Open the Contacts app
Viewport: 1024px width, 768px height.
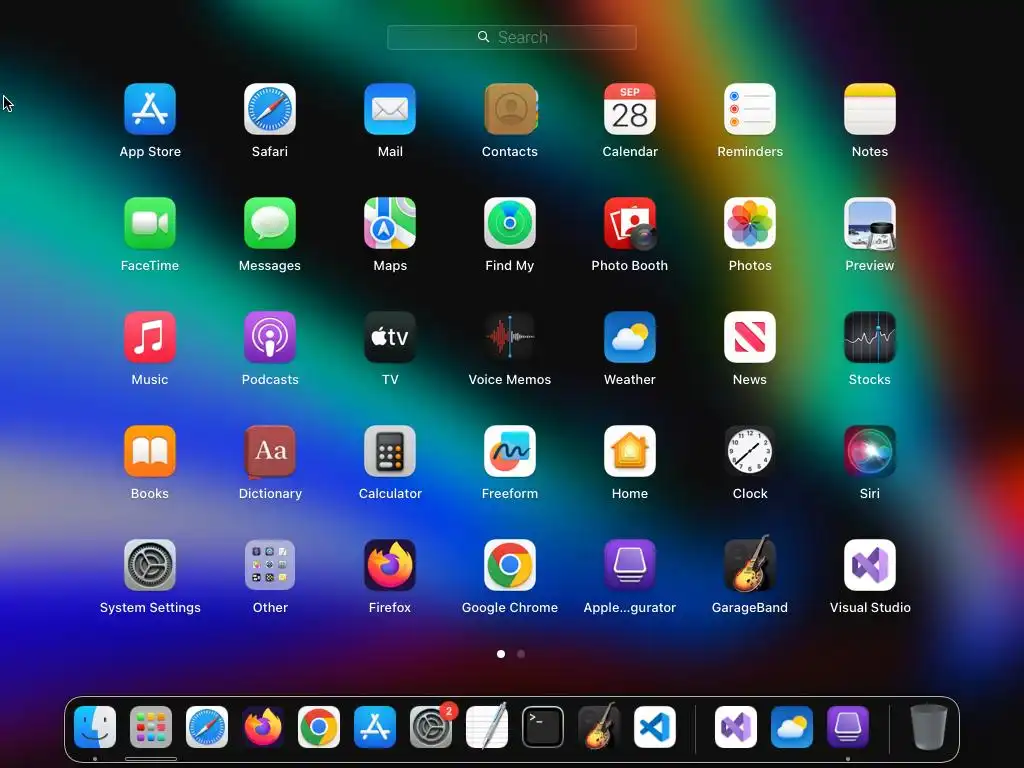pos(510,109)
